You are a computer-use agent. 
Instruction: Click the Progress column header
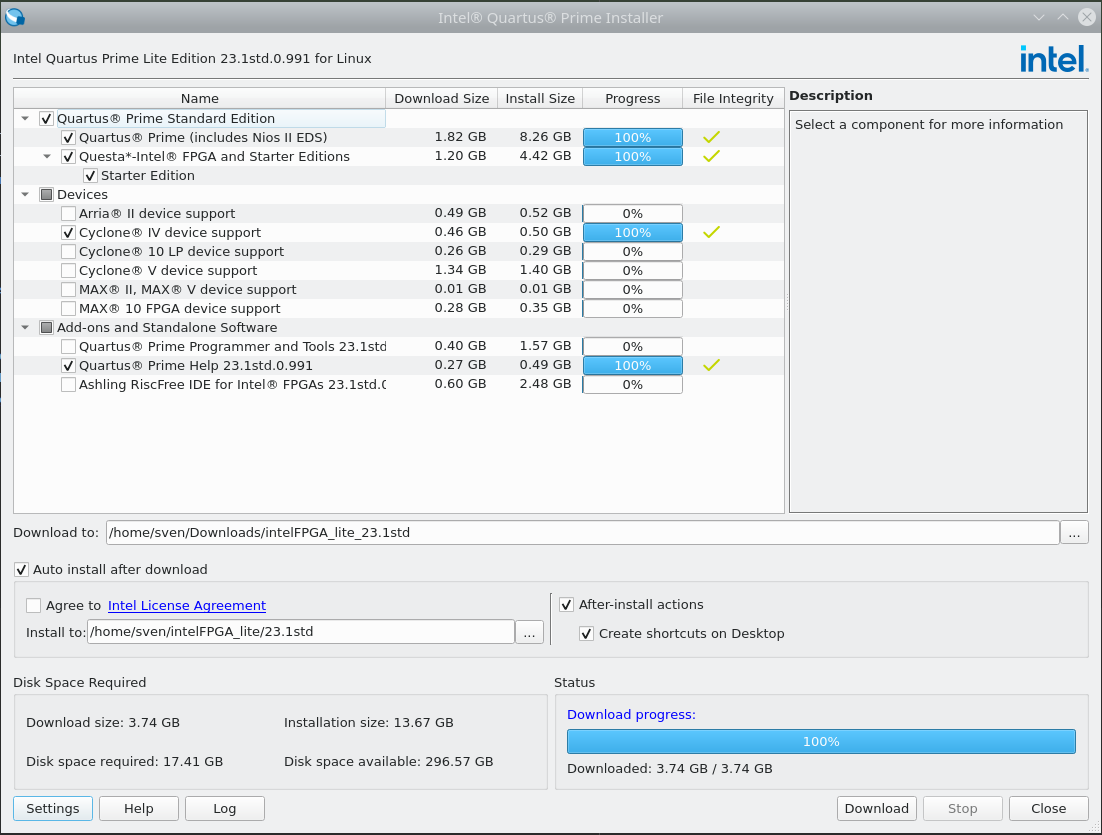point(633,98)
